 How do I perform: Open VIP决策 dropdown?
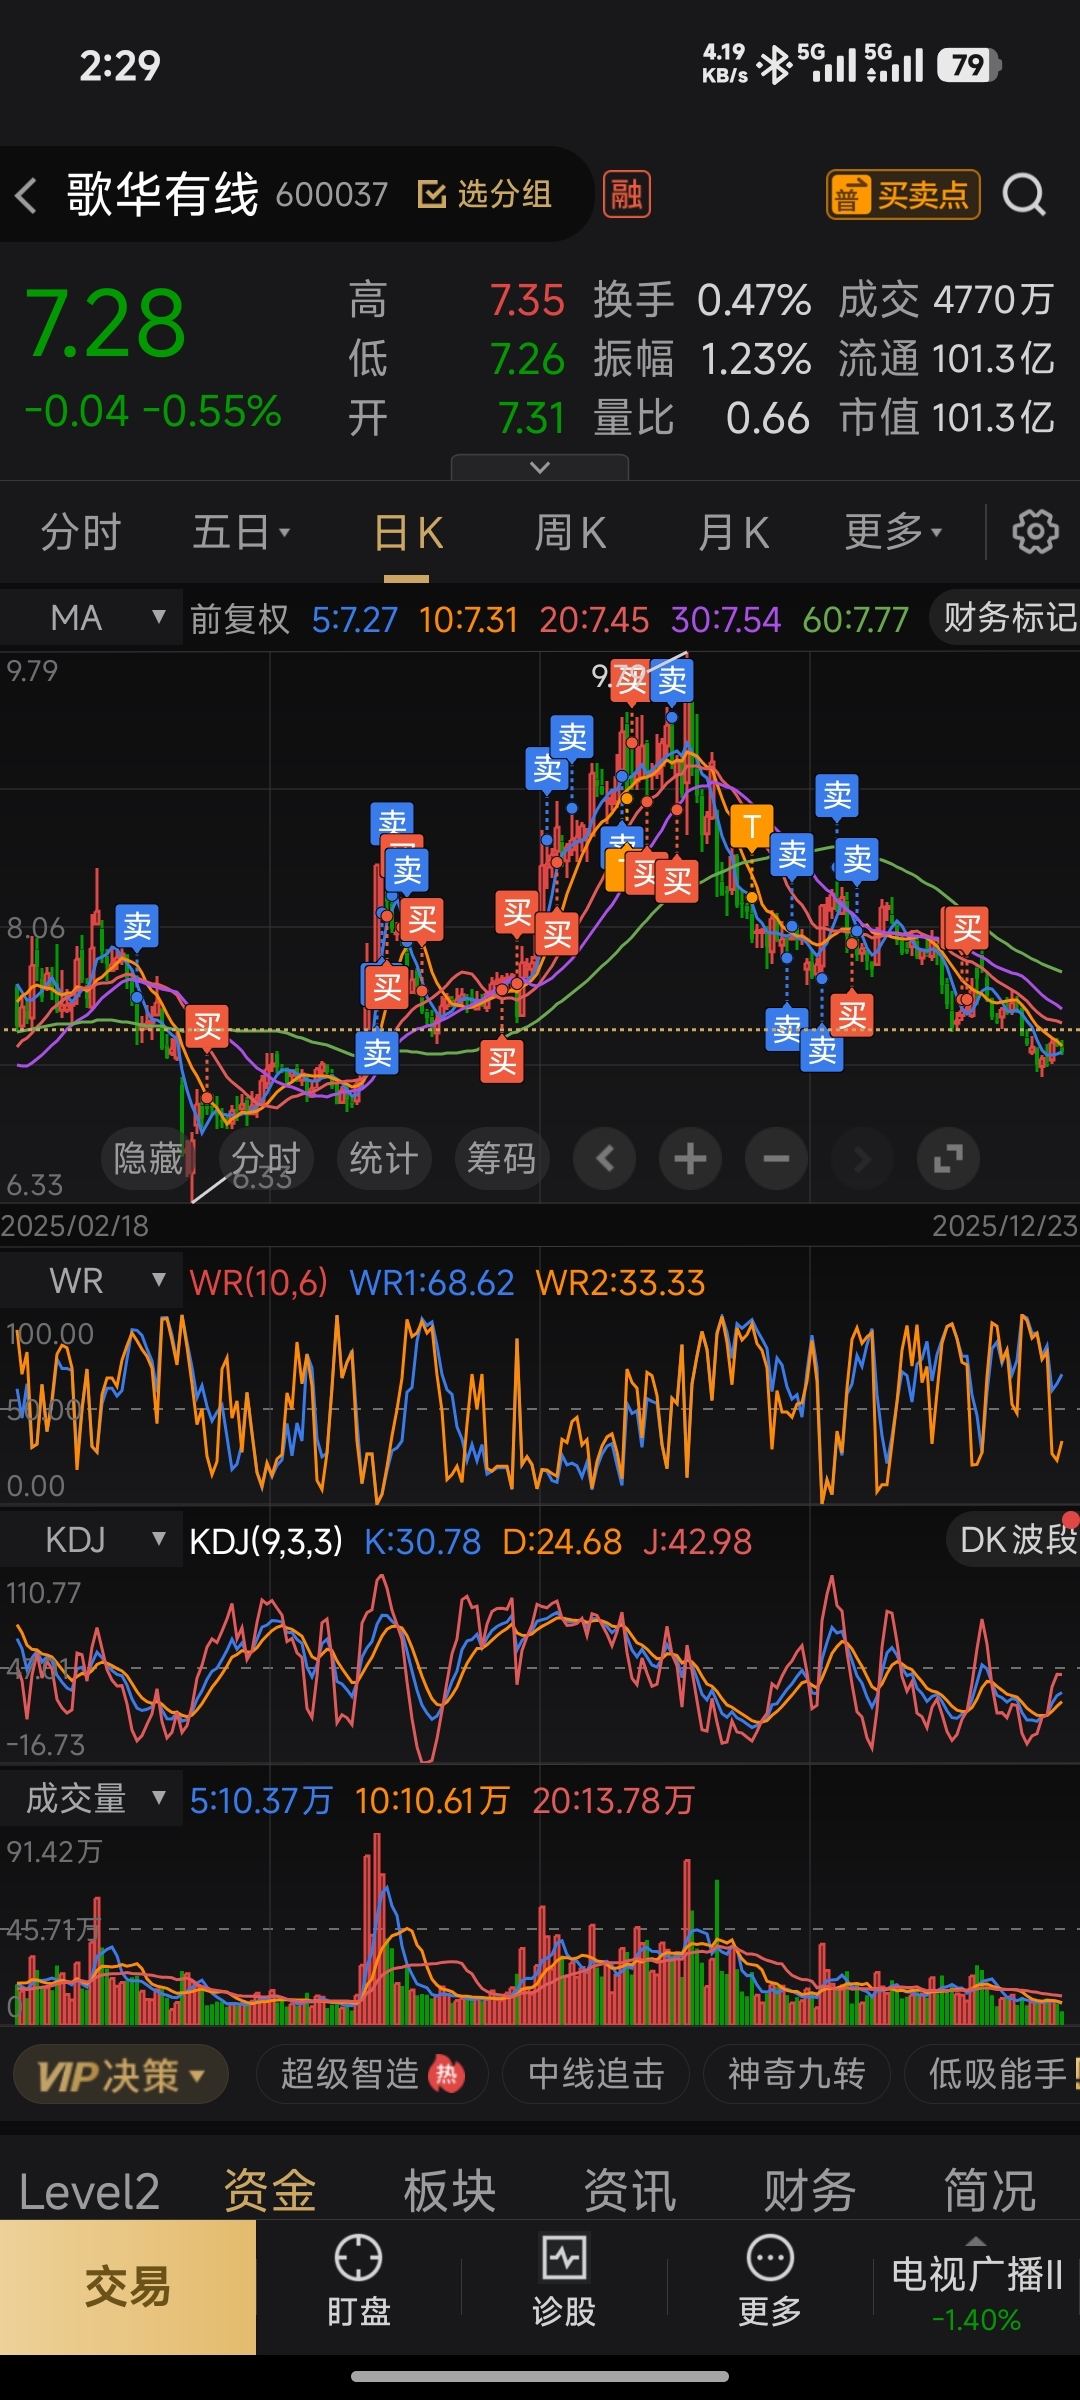(121, 2075)
